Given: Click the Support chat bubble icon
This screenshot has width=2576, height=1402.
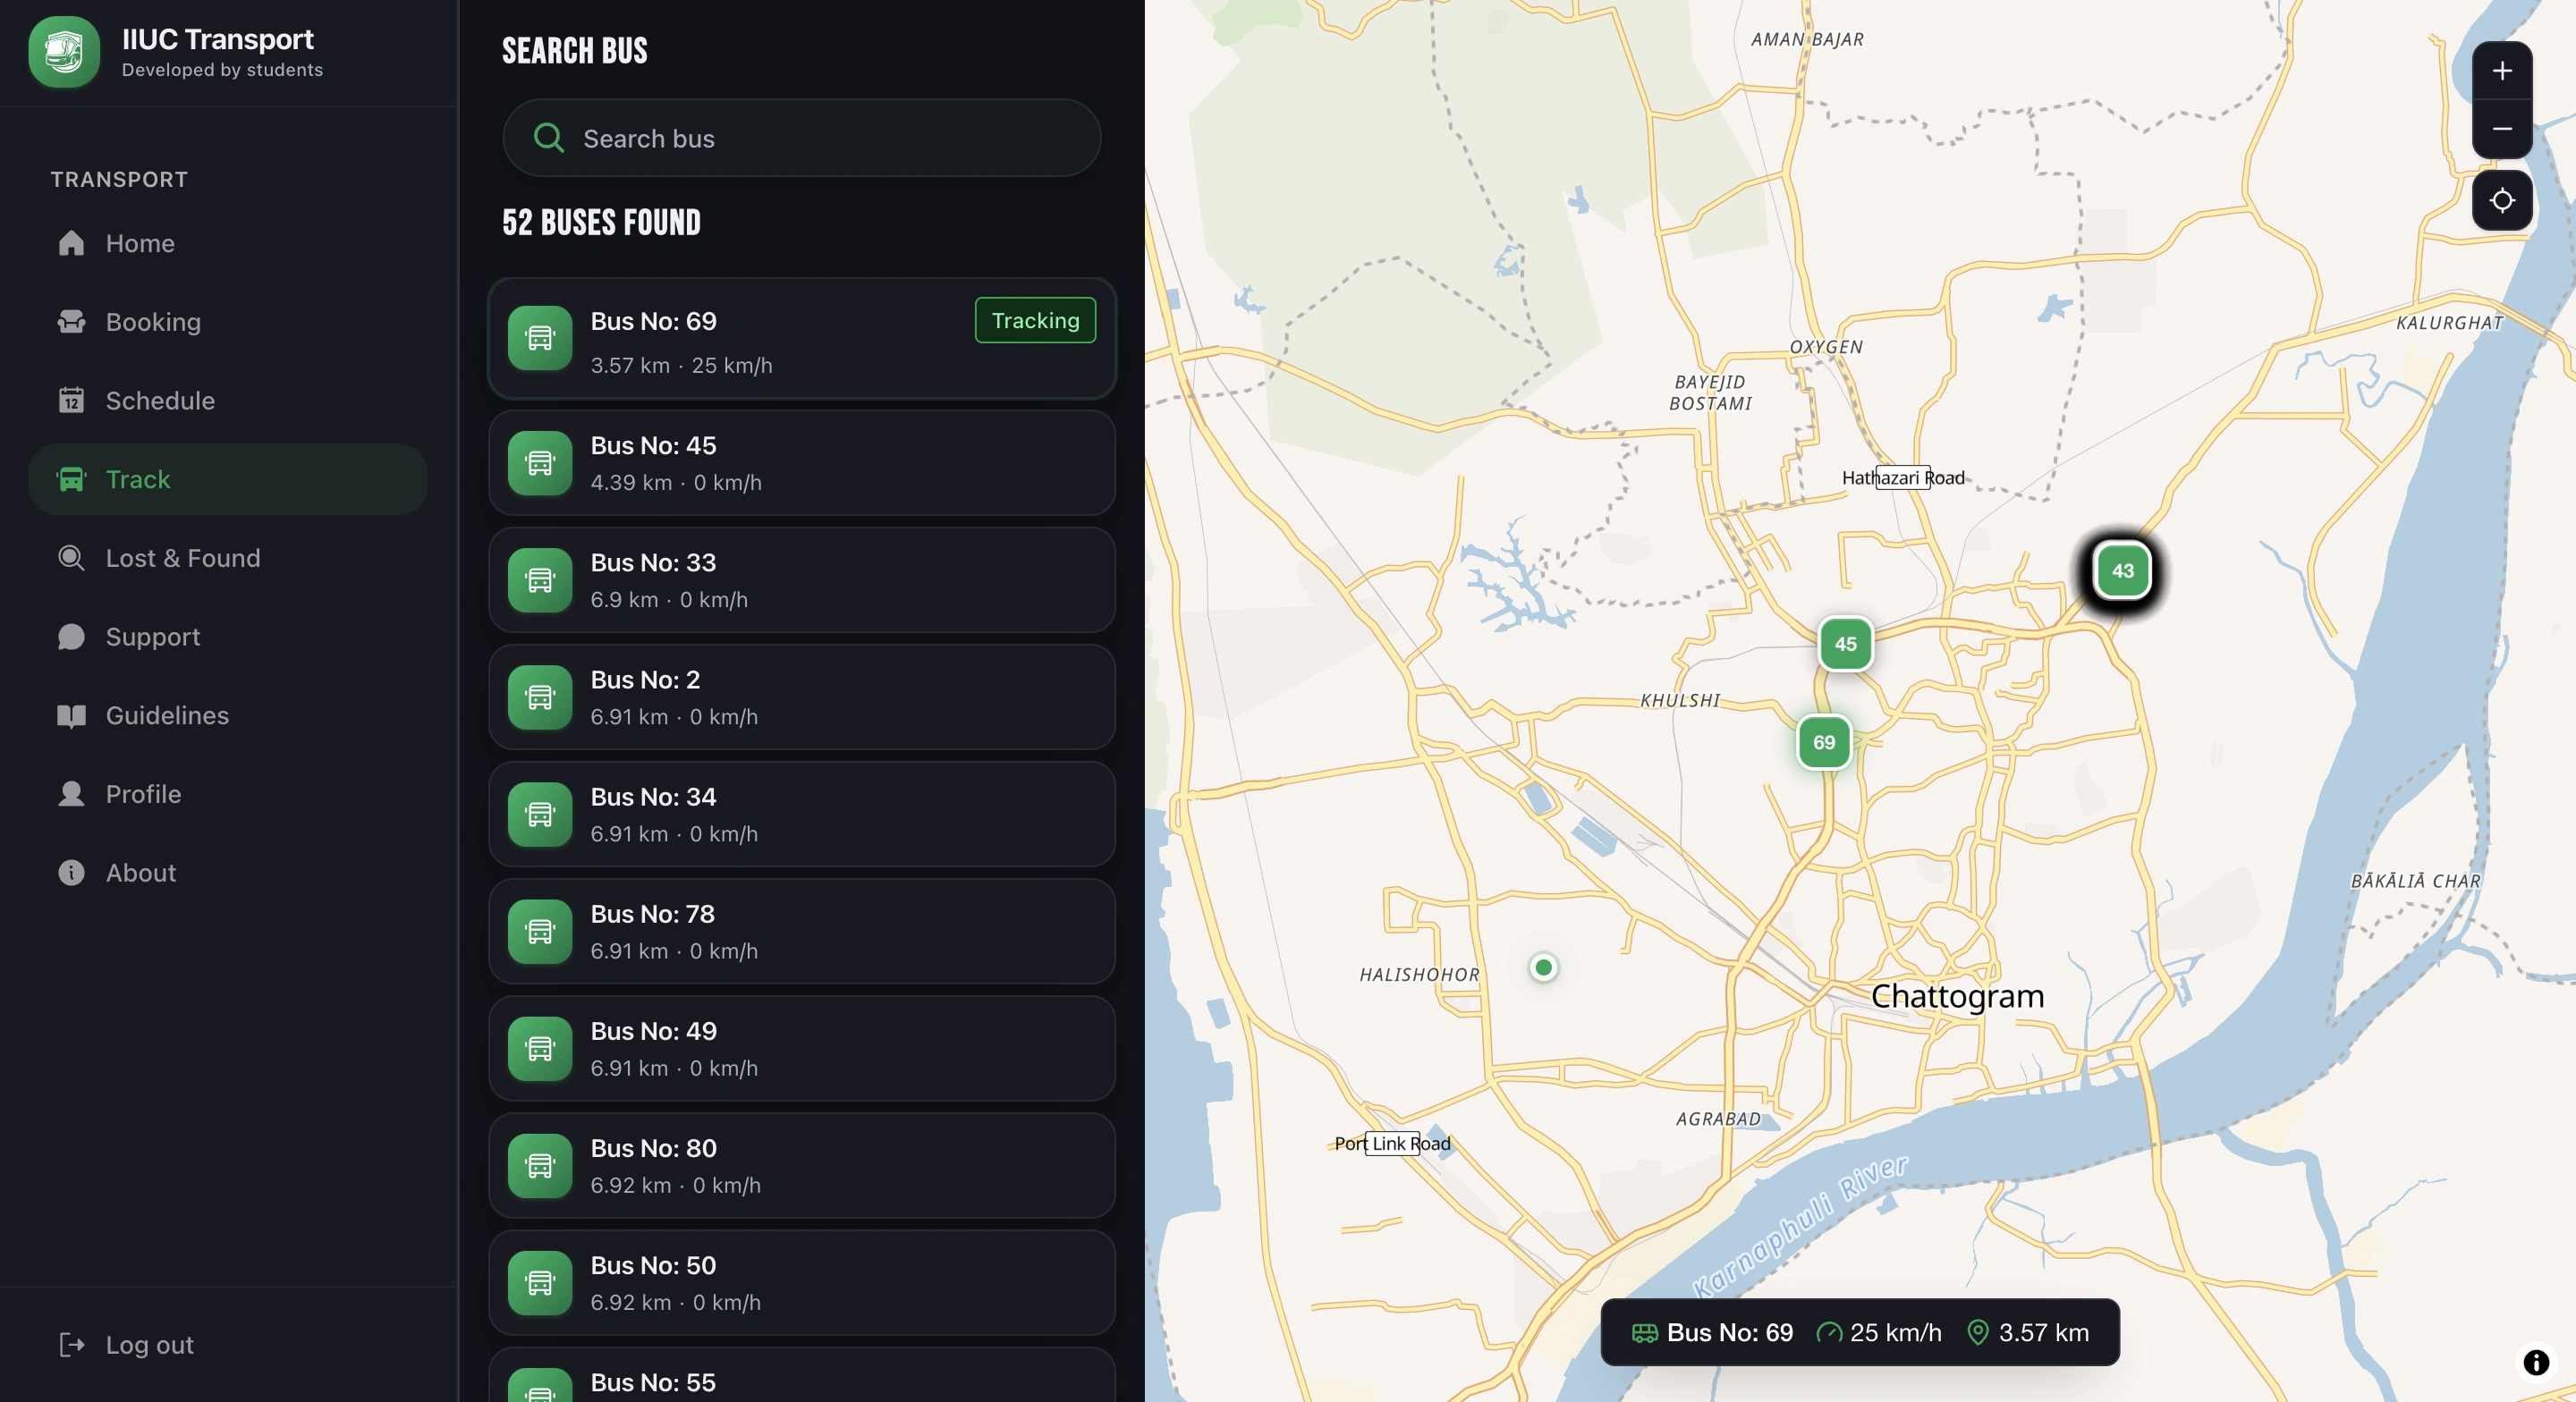Looking at the screenshot, I should pyautogui.click(x=71, y=637).
